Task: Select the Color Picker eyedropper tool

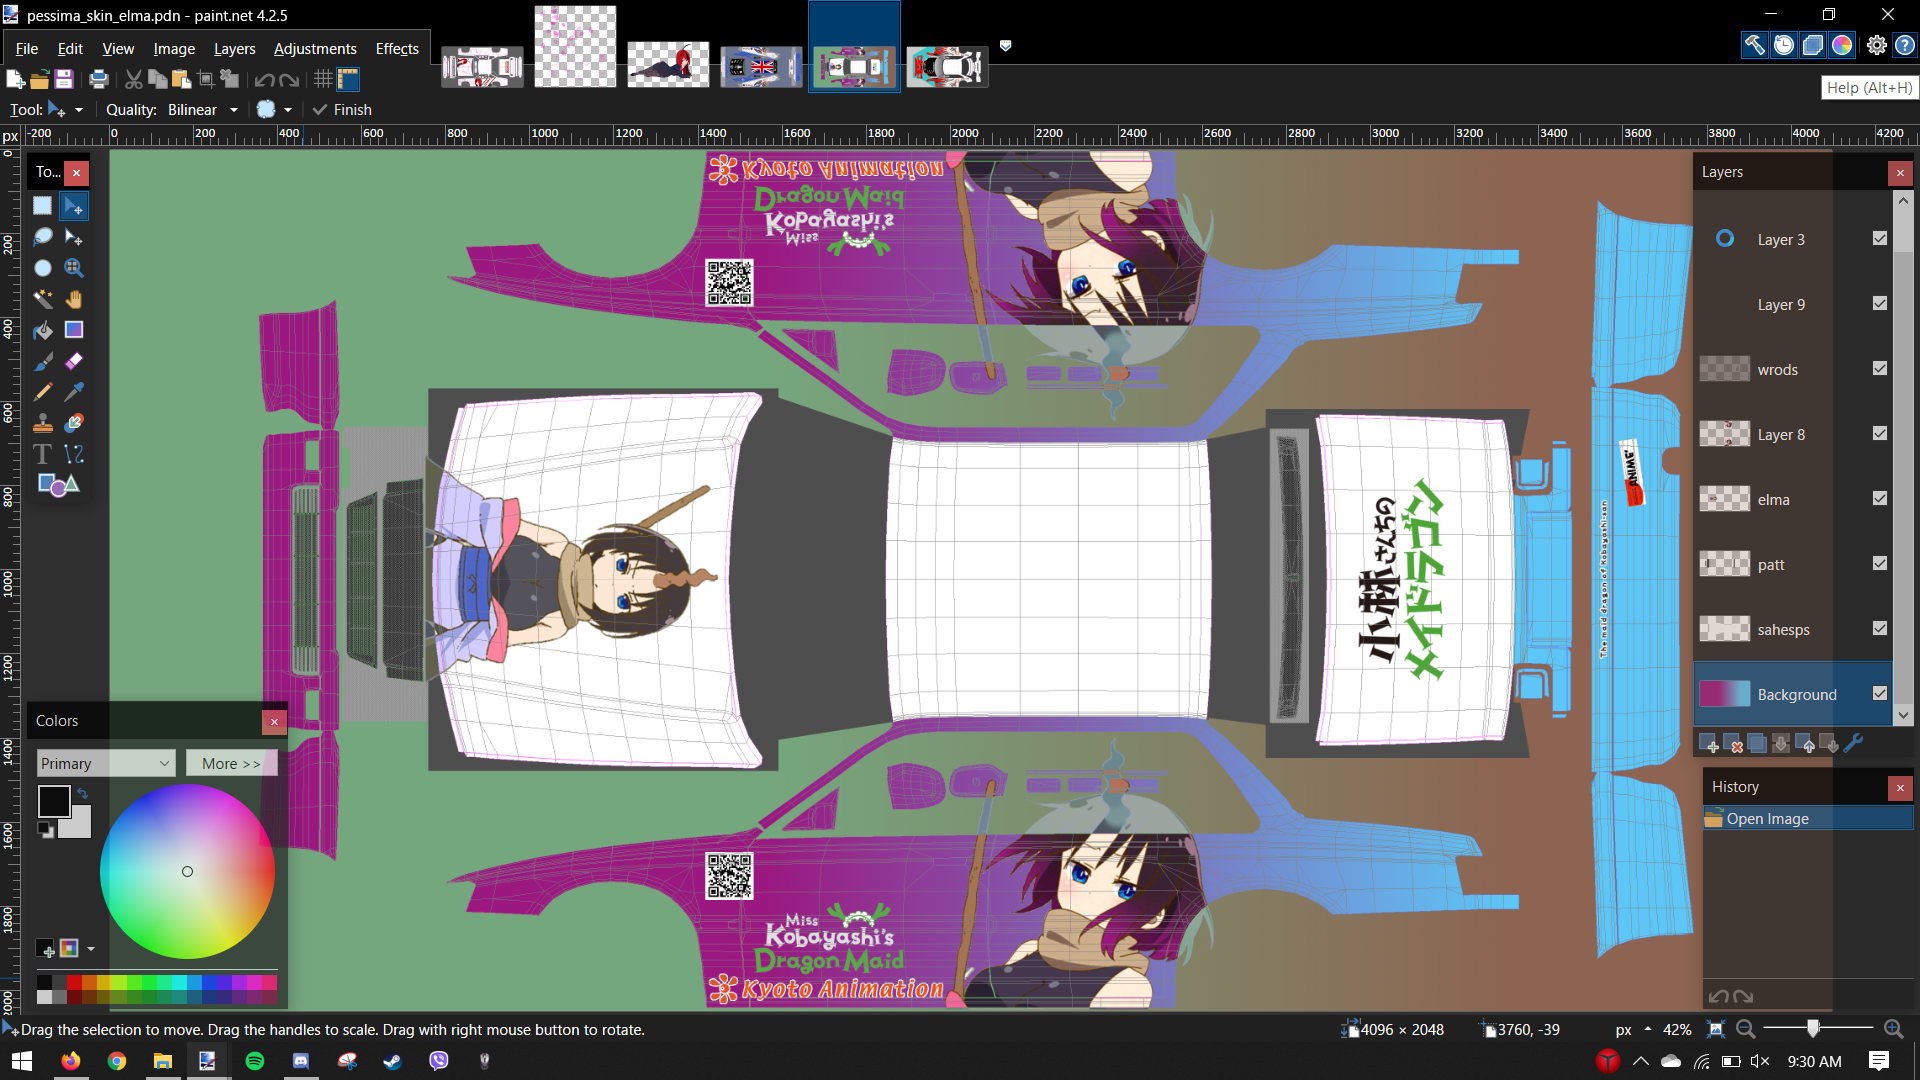Action: point(74,392)
